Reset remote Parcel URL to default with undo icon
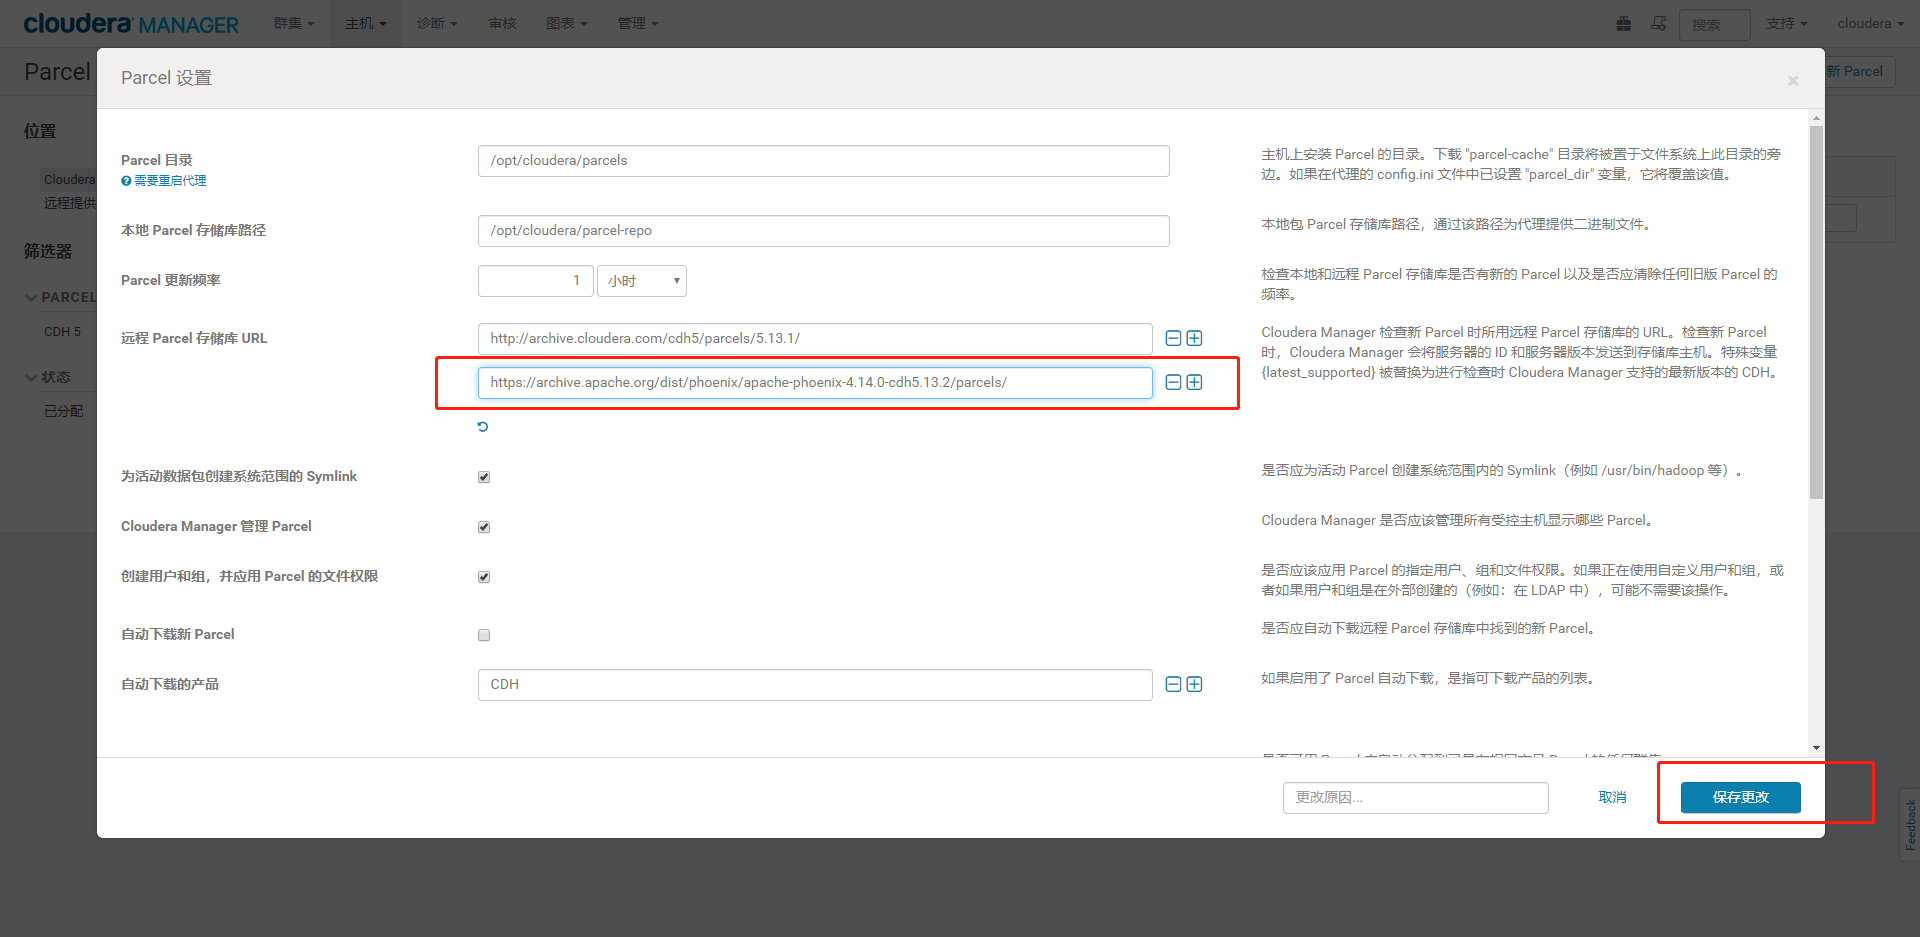The image size is (1920, 937). click(x=483, y=427)
